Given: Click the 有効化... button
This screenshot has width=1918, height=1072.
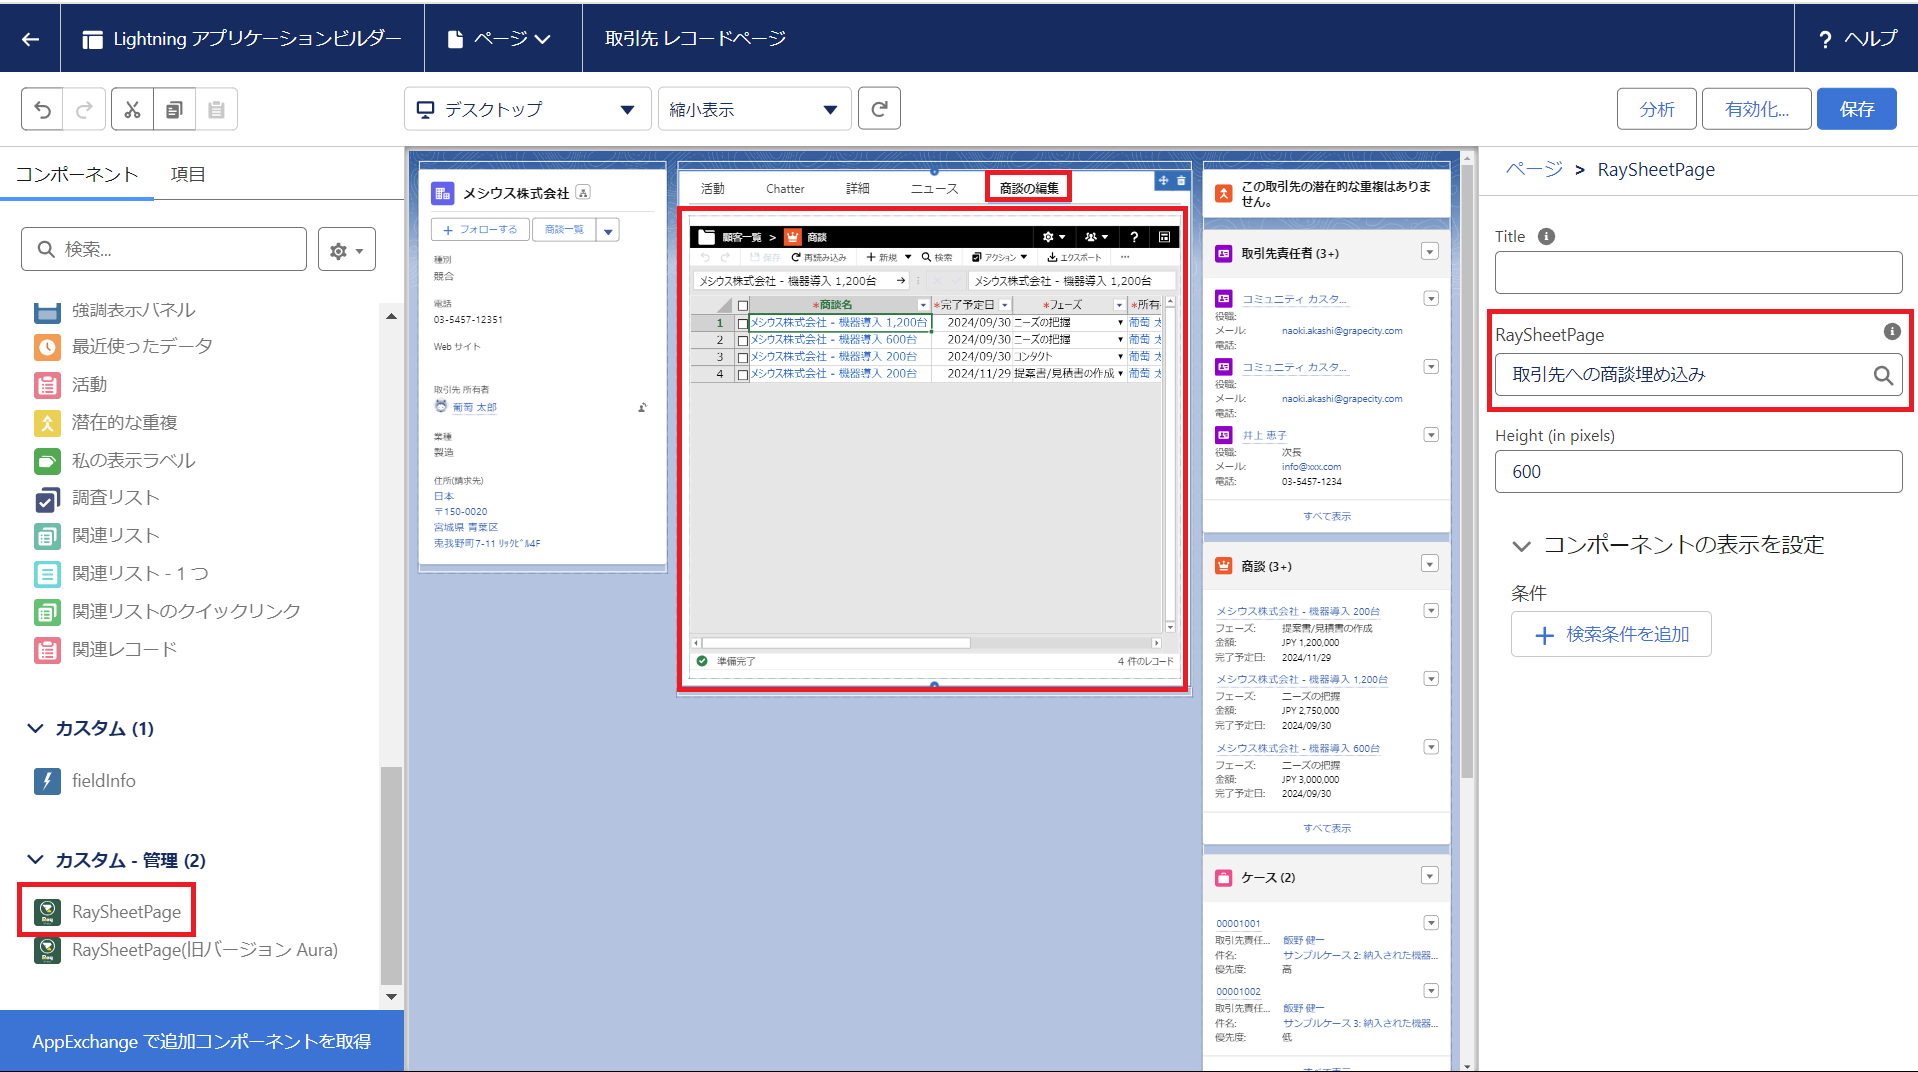Looking at the screenshot, I should pos(1757,109).
